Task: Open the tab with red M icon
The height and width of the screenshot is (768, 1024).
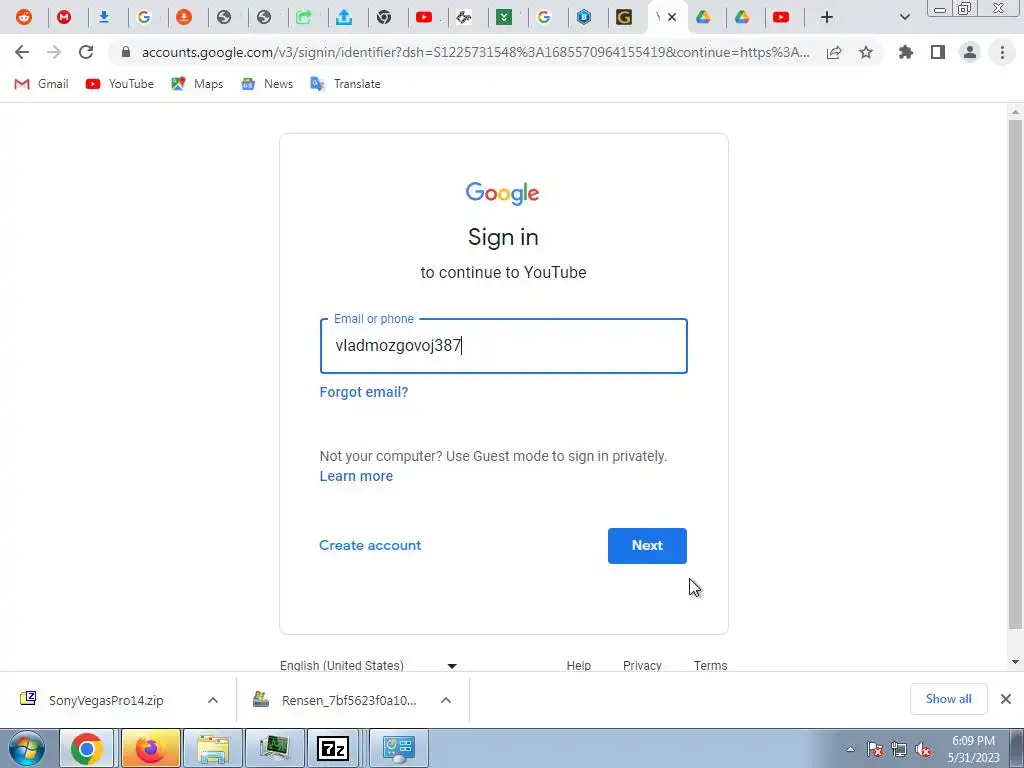Action: 64,18
